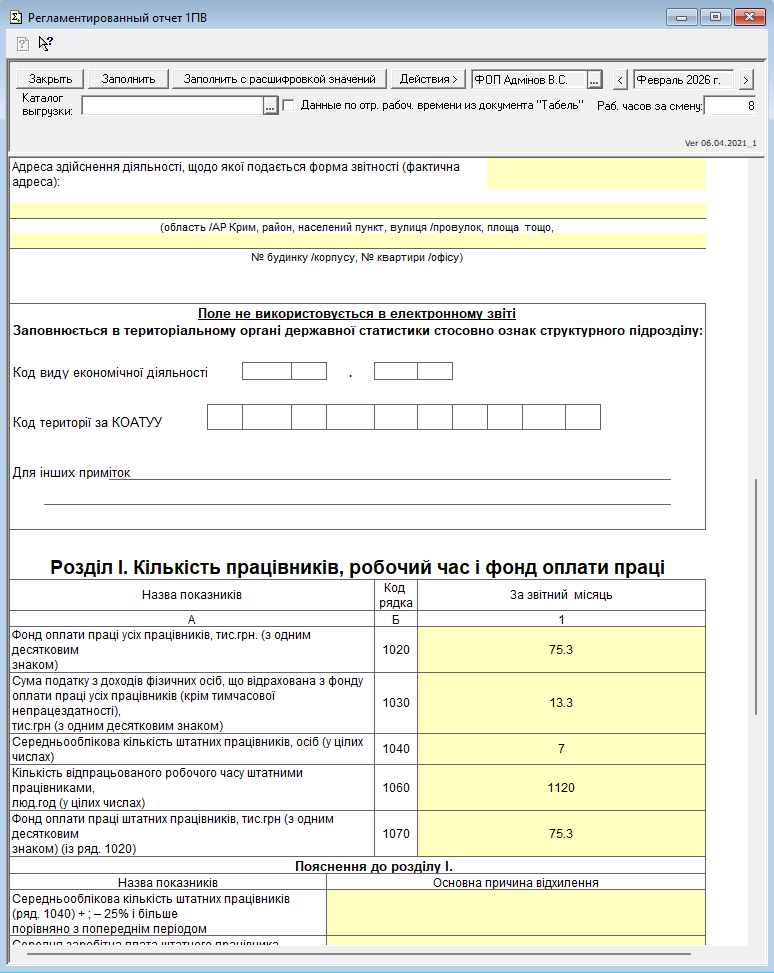Select the row 1040 value 7

(561, 749)
